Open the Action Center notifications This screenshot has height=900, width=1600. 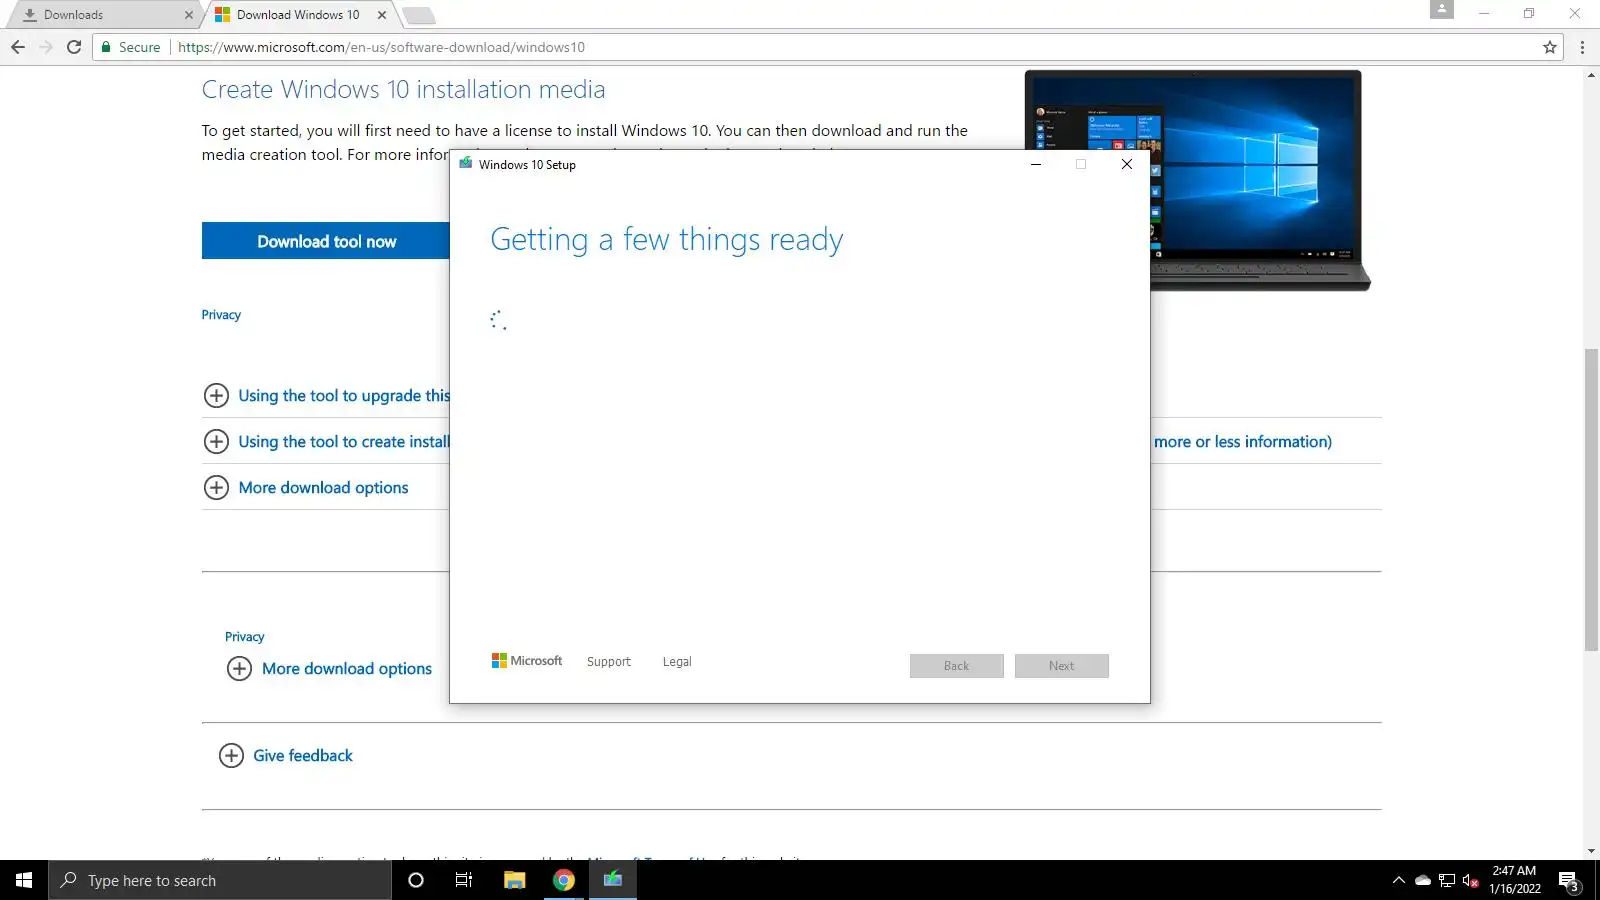(1569, 881)
